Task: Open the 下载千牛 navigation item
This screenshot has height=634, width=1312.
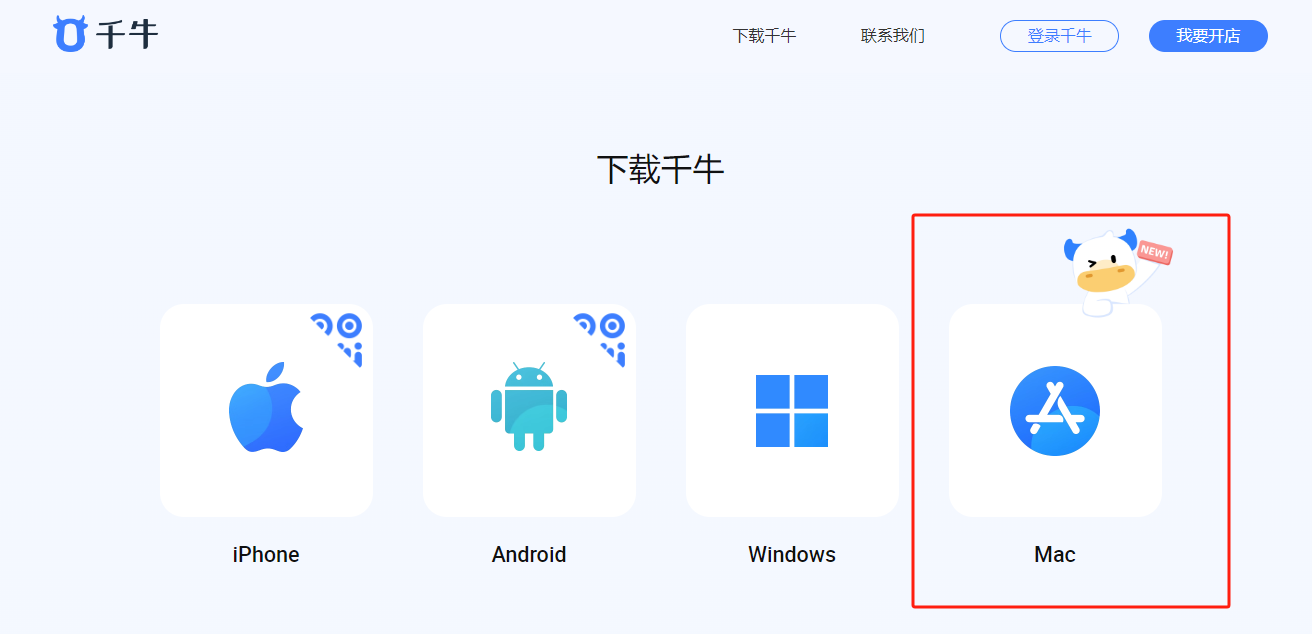Action: coord(764,36)
